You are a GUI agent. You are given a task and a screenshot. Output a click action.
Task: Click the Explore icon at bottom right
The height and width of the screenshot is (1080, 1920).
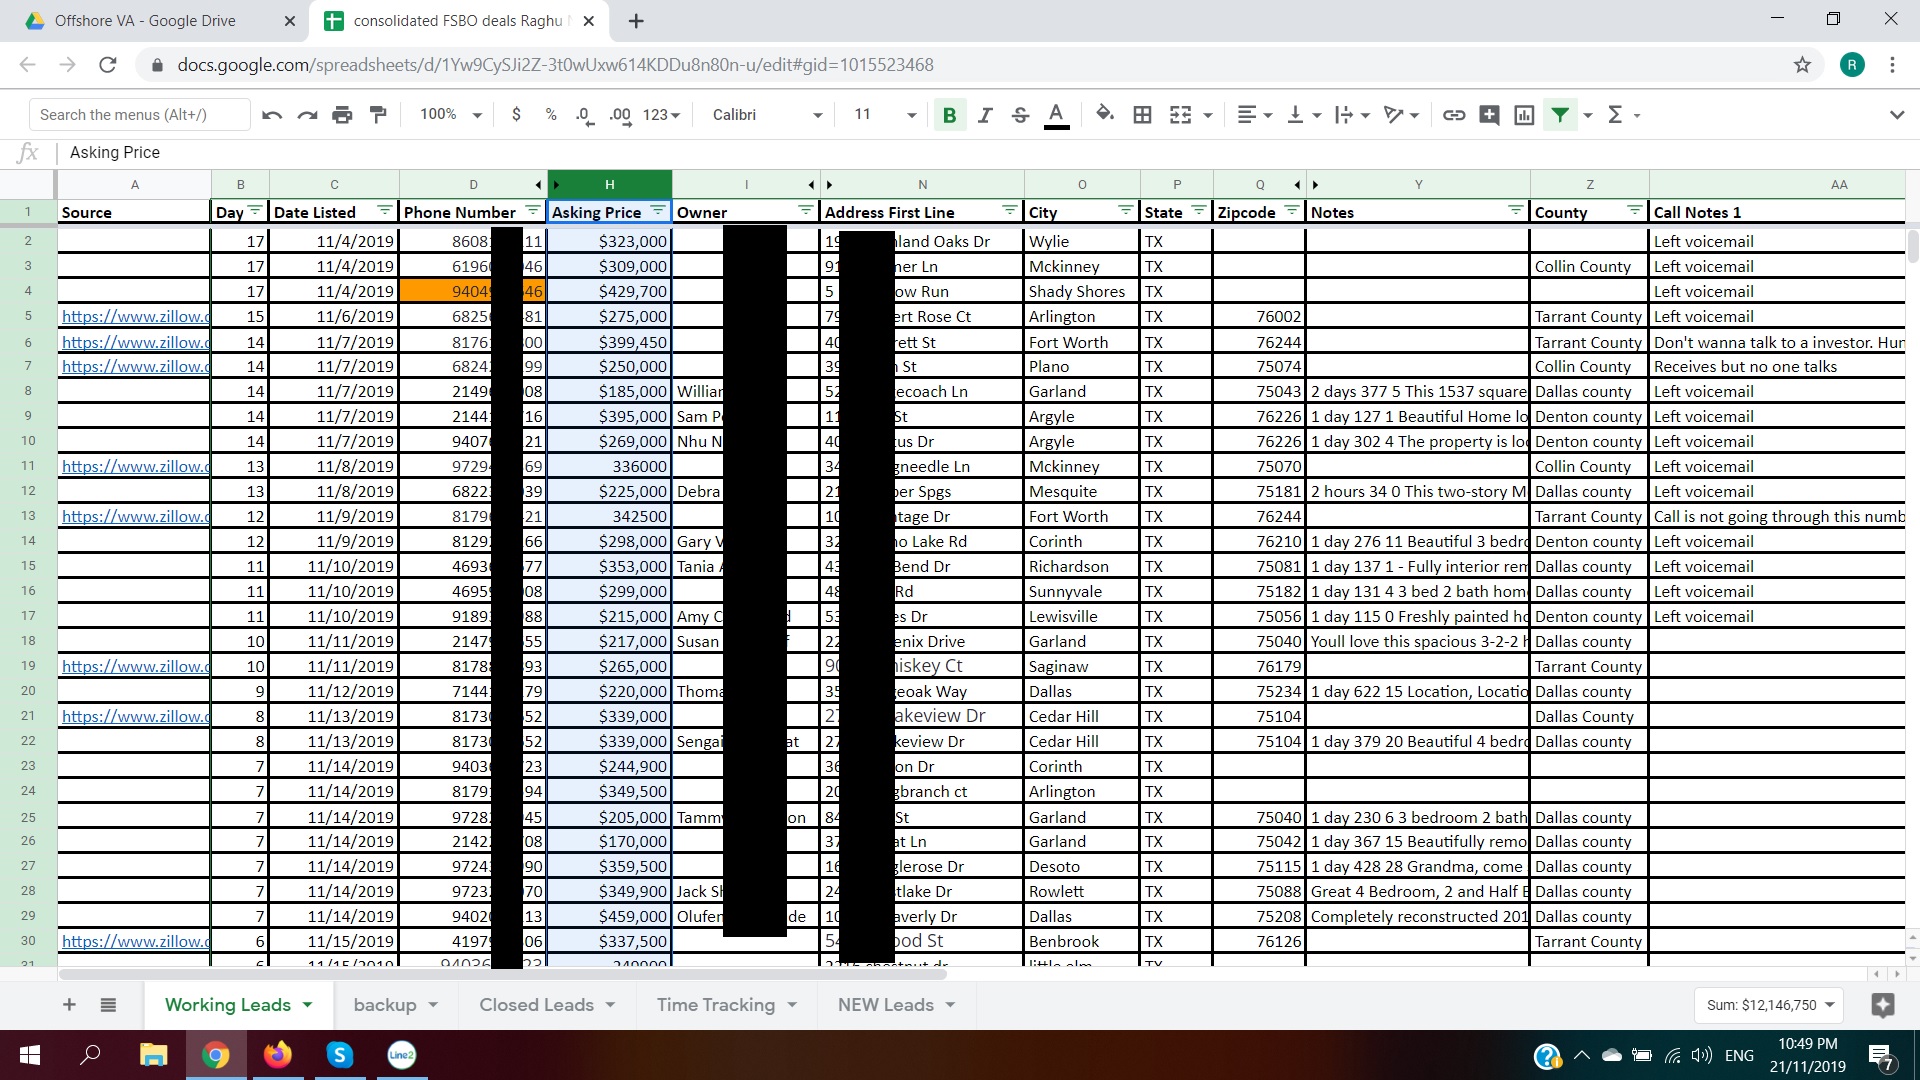(1882, 1005)
